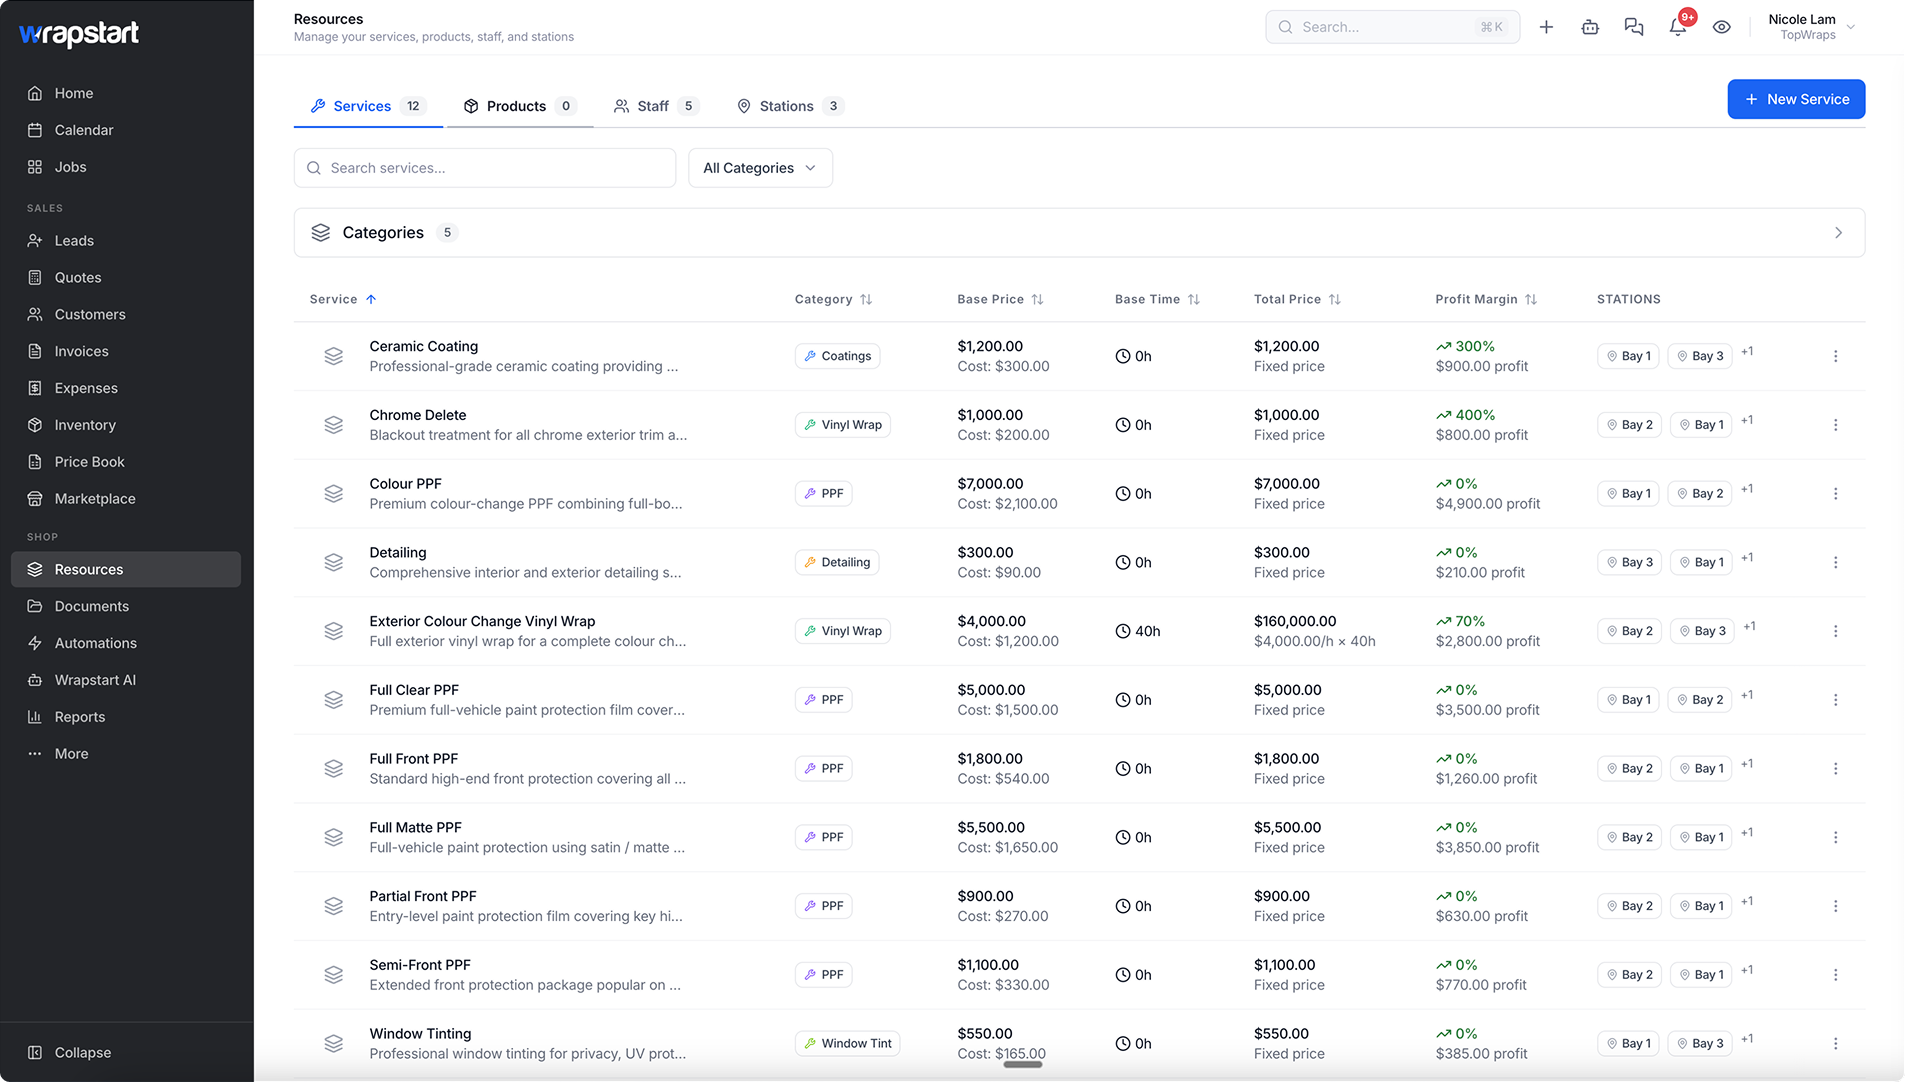Image resolution: width=1905 pixels, height=1082 pixels.
Task: Open three-dot menu for Detailing row
Action: [x=1835, y=562]
